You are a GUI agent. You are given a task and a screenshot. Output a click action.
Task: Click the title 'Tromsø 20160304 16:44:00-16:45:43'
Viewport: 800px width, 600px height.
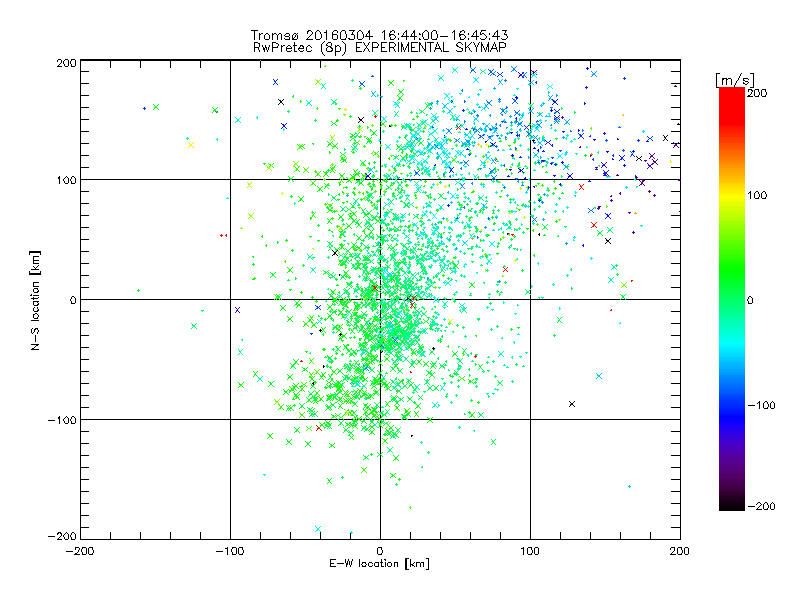[x=379, y=35]
